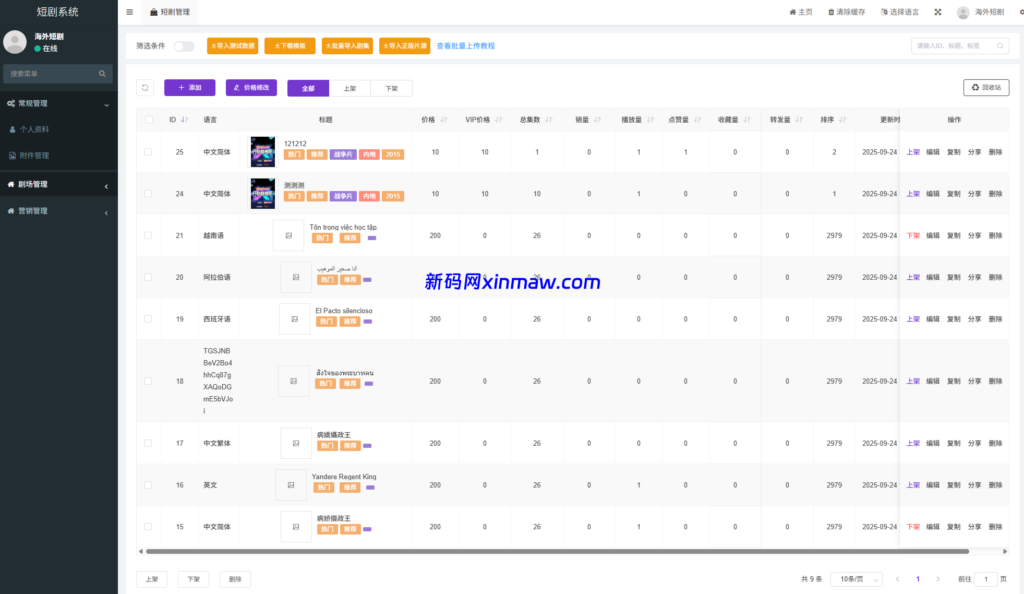Click the ID column sort icon
The height and width of the screenshot is (594, 1024).
pyautogui.click(x=185, y=119)
